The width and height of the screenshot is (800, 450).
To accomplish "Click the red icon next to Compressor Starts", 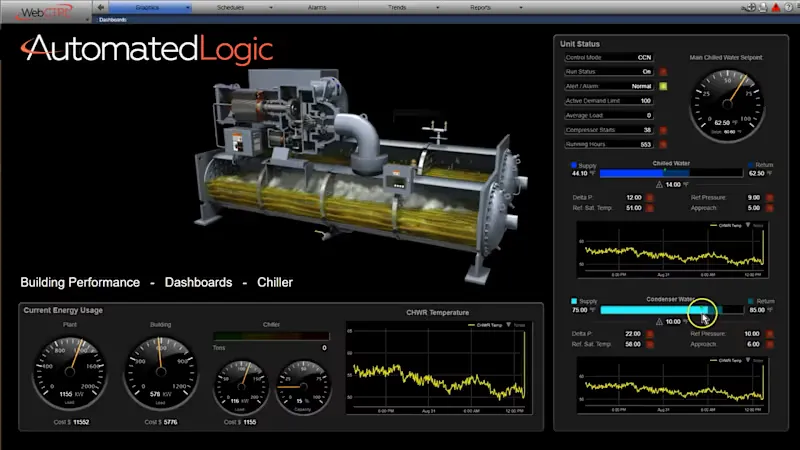I will (663, 130).
